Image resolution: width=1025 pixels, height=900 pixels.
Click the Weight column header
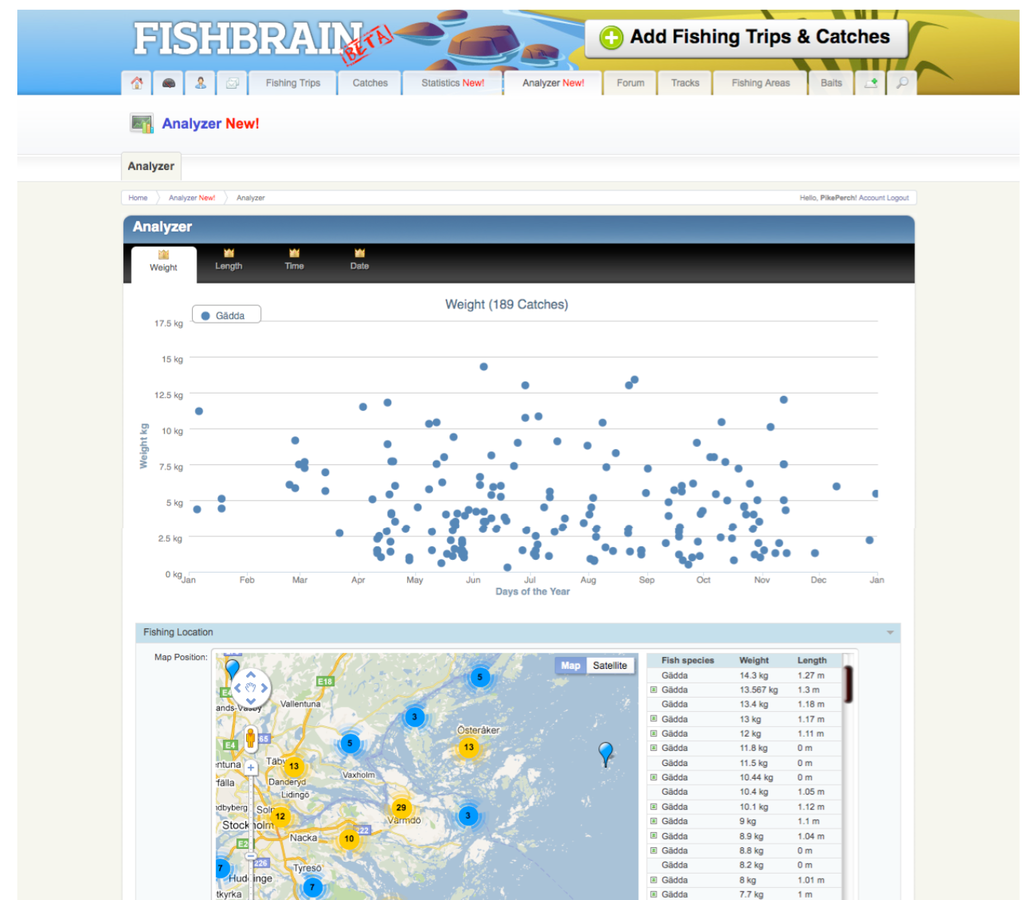[x=754, y=660]
